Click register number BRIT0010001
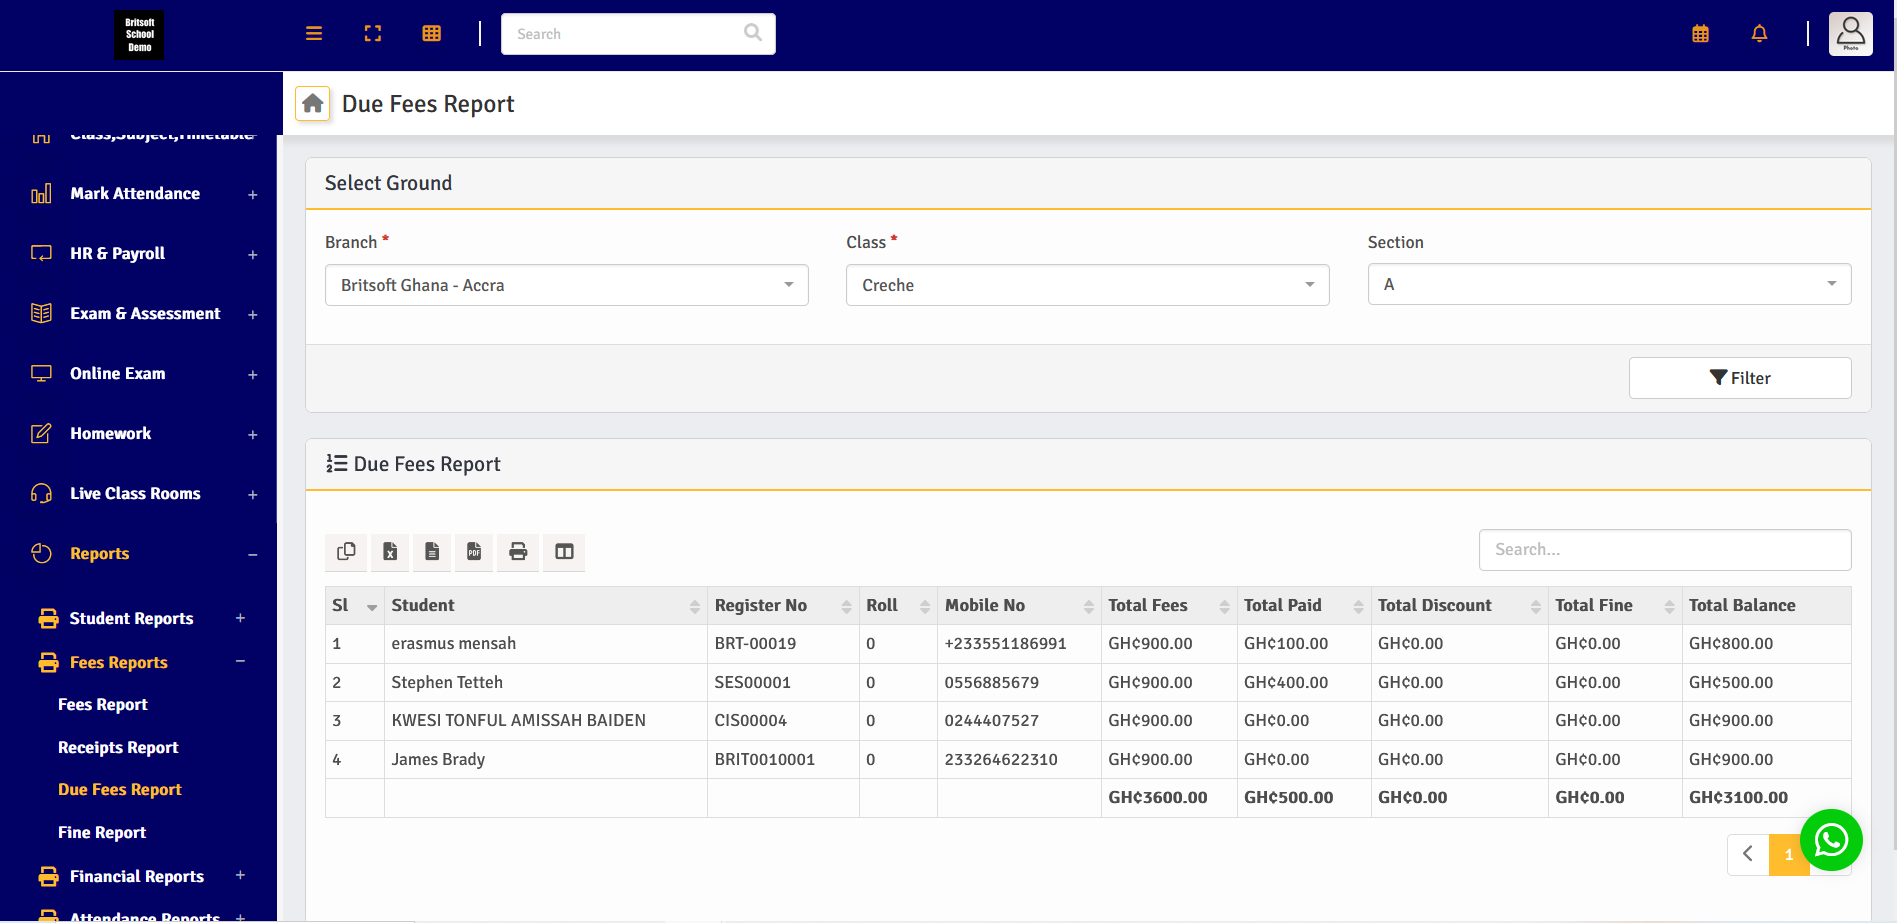The height and width of the screenshot is (923, 1897). 764,760
